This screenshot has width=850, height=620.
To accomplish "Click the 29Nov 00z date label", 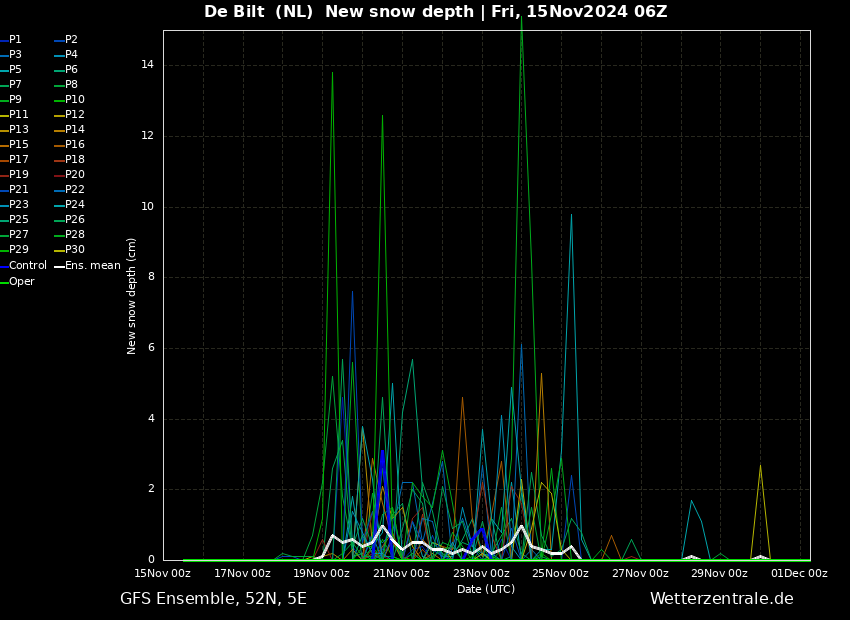I will [x=719, y=573].
